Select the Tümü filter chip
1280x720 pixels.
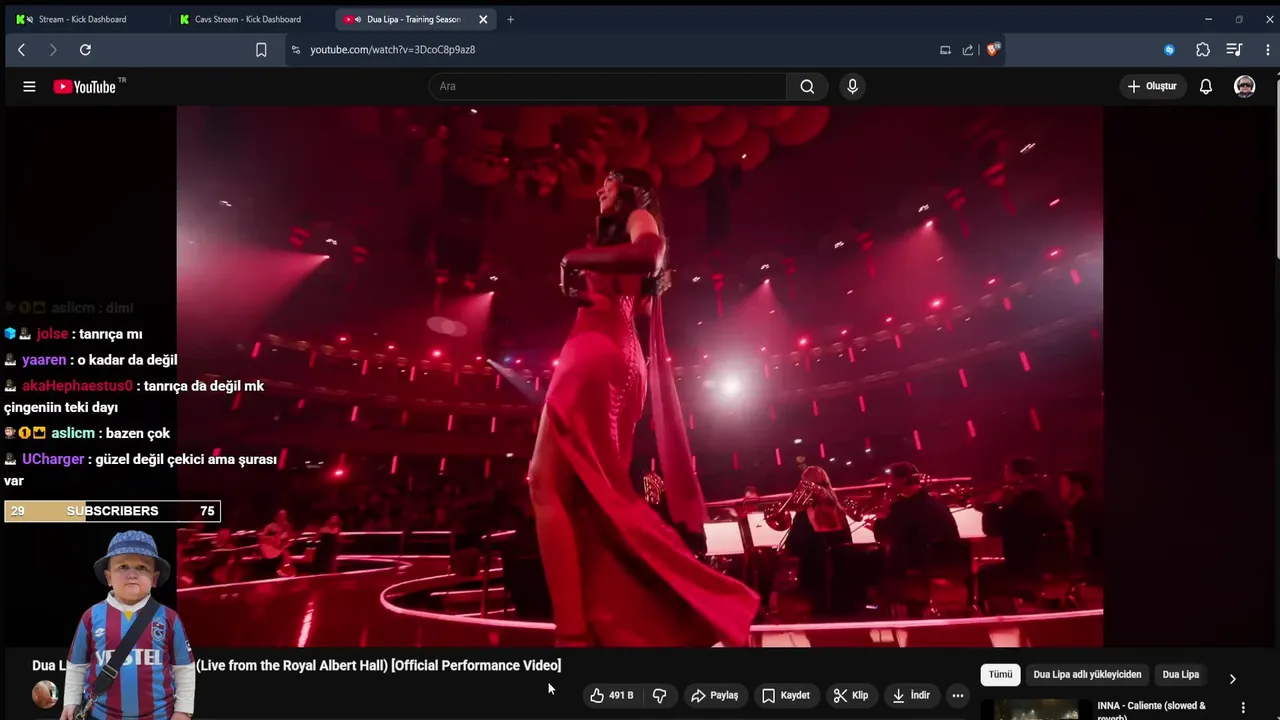pos(1001,674)
